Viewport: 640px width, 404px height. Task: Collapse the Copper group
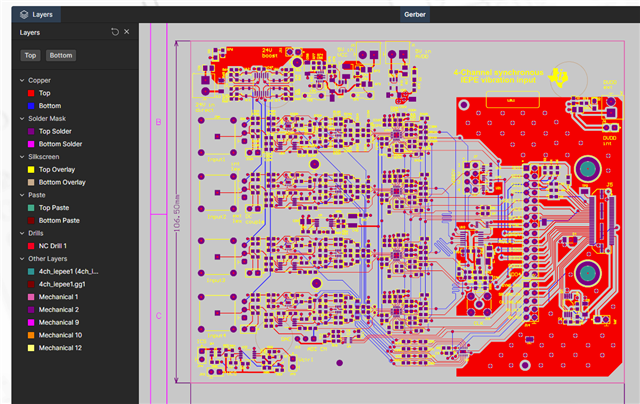tap(22, 80)
